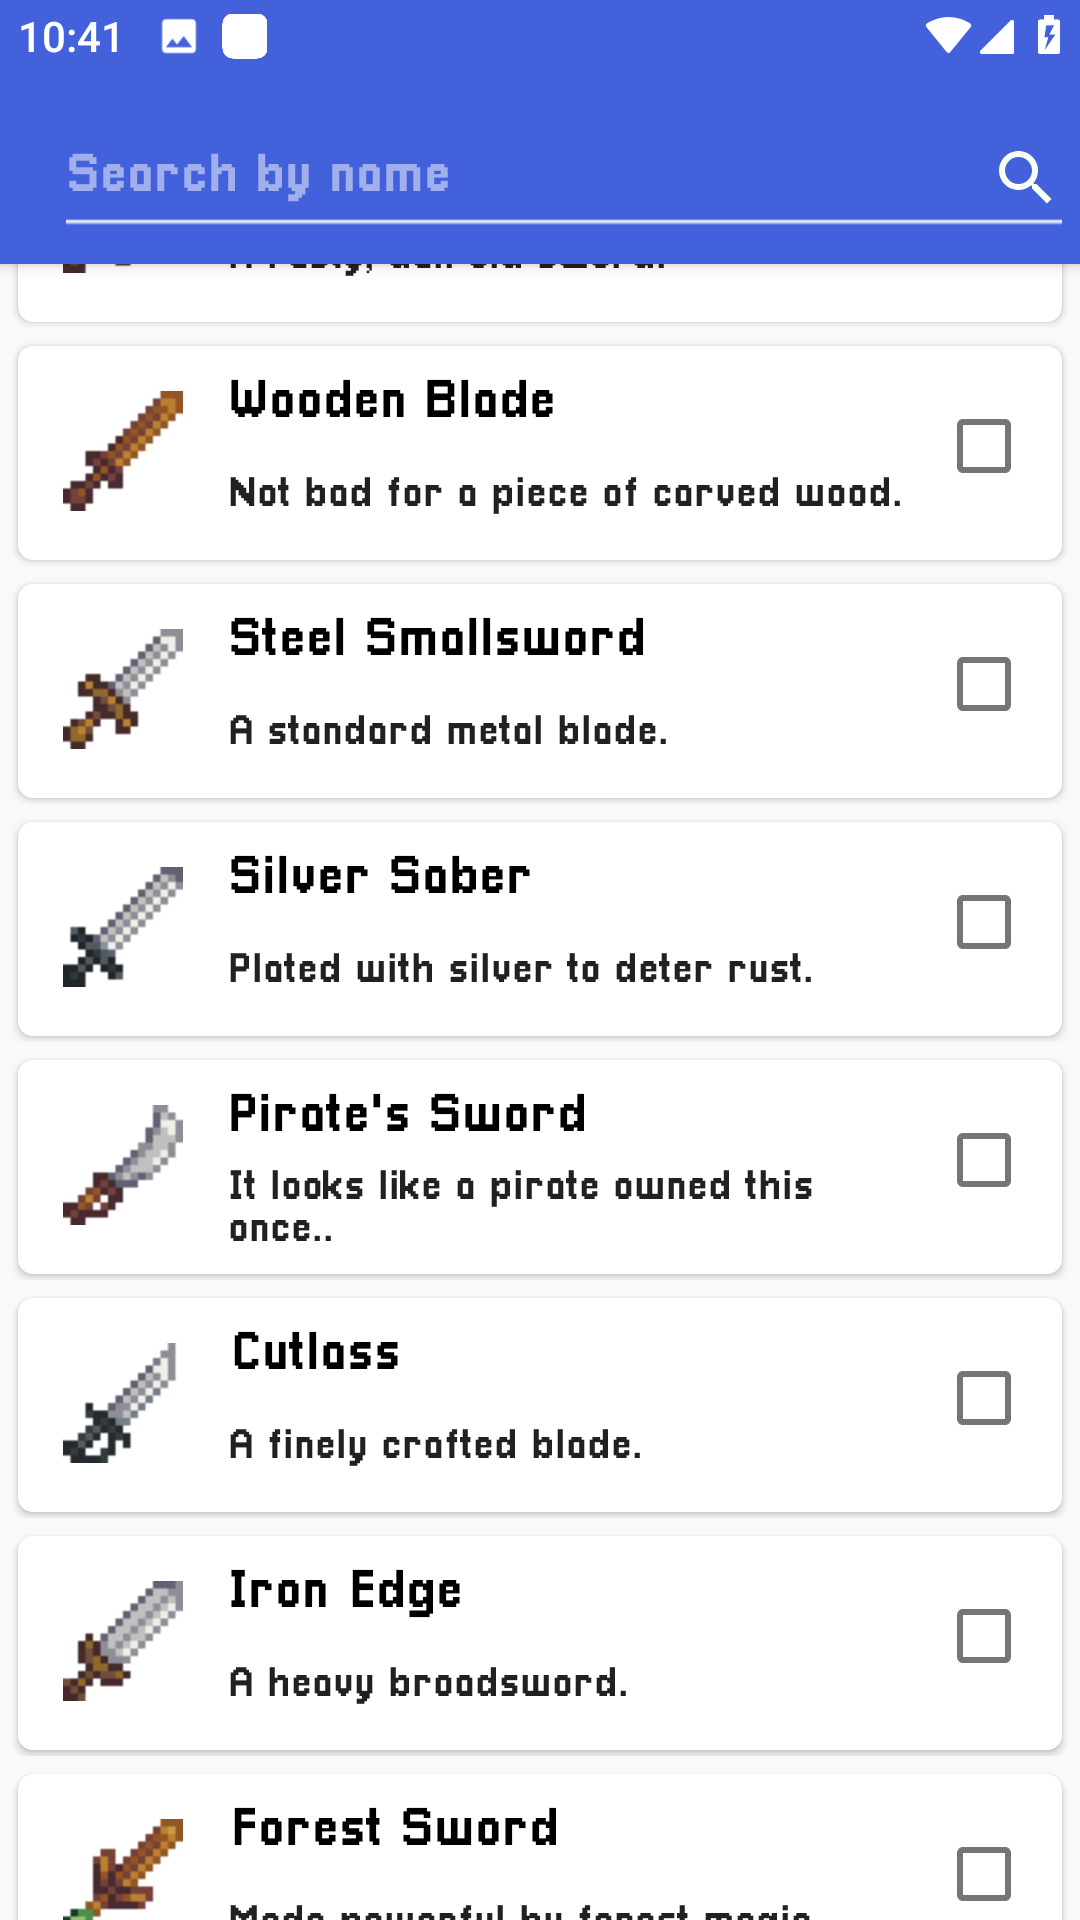Image resolution: width=1080 pixels, height=1920 pixels.
Task: Tap the Silver Saber sword icon
Action: point(123,927)
